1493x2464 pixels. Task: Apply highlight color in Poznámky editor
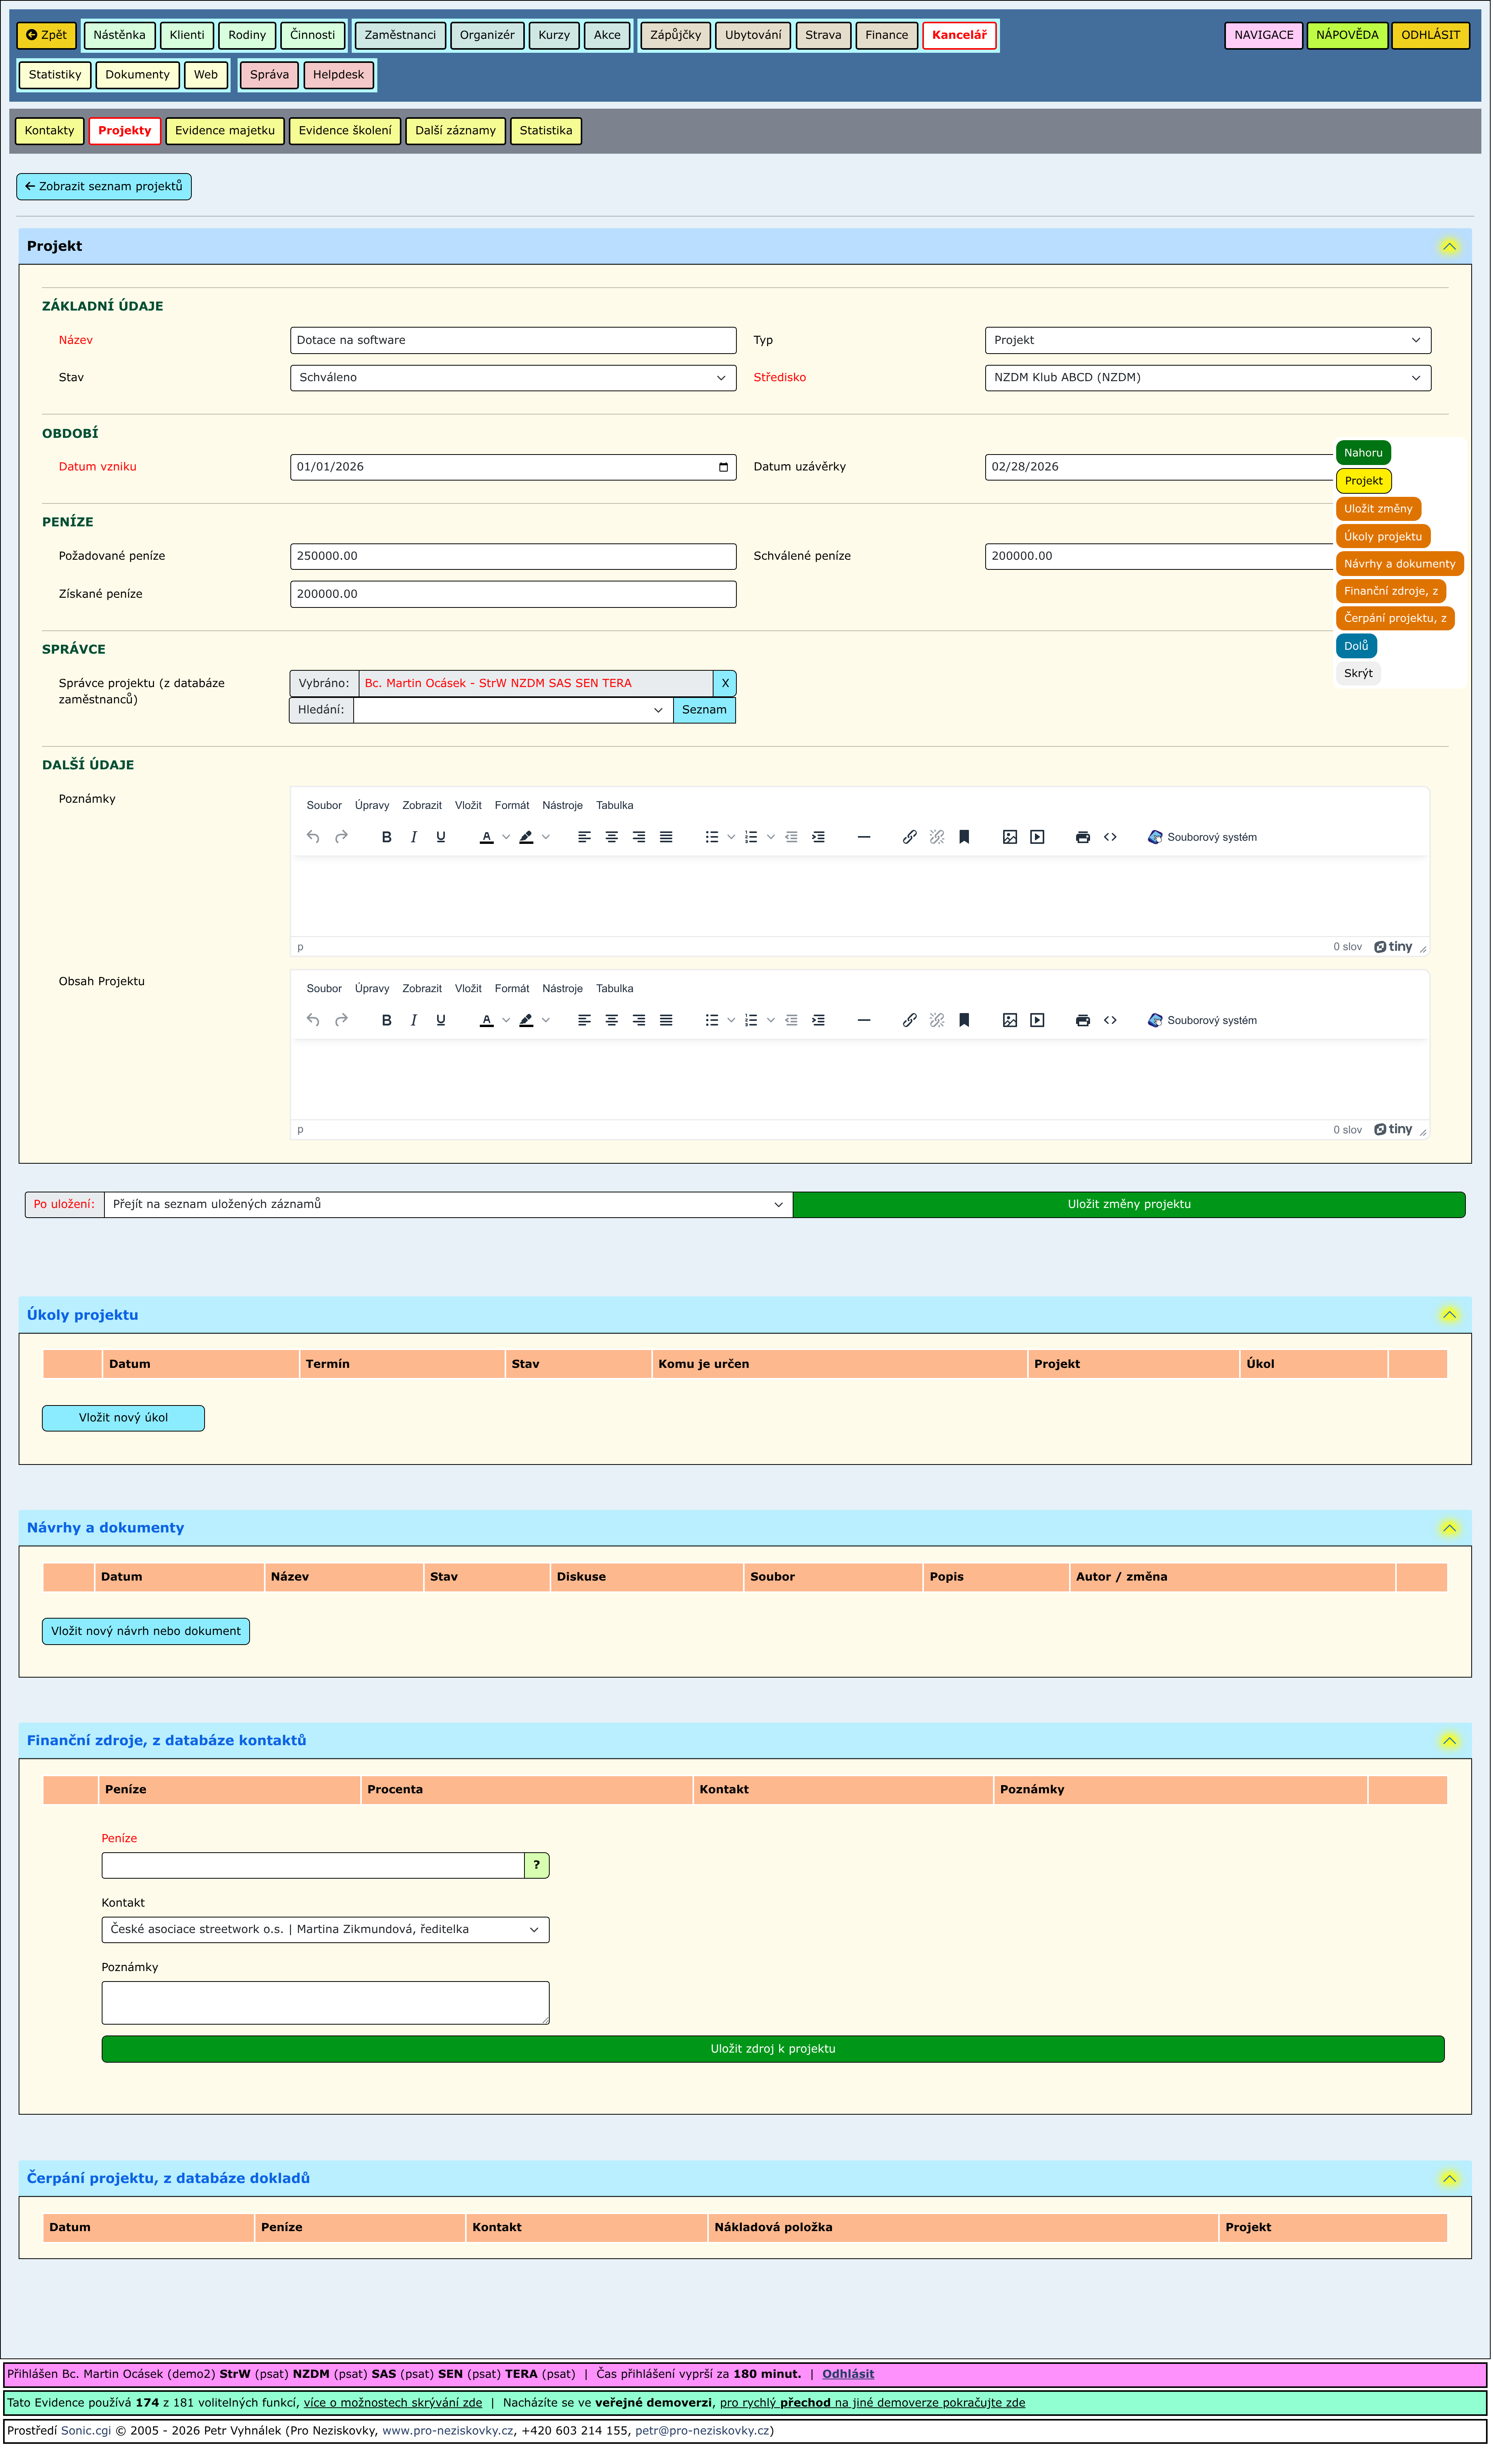point(526,837)
